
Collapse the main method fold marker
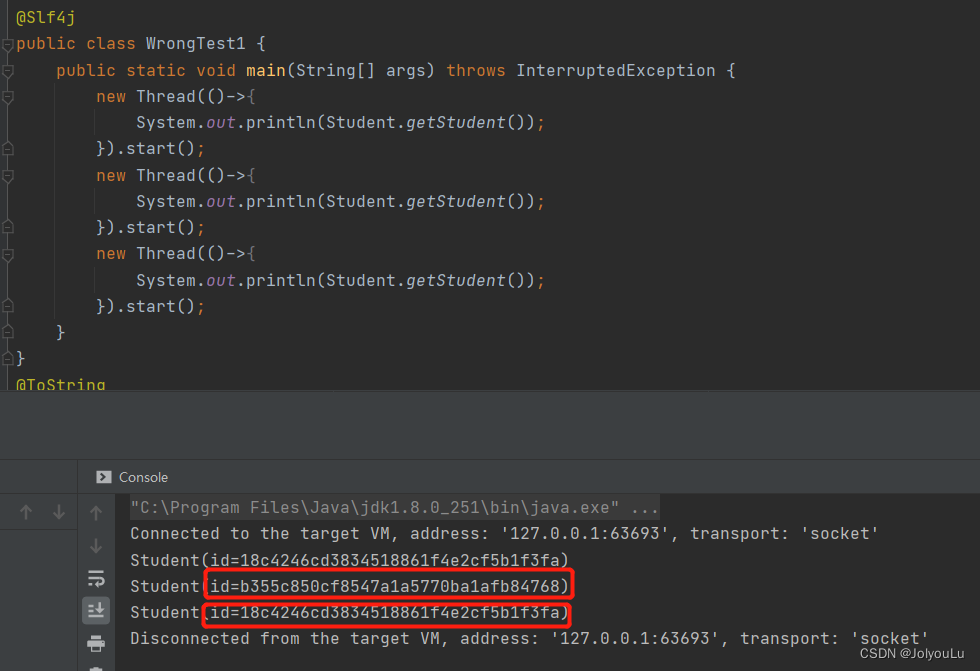[x=8, y=71]
